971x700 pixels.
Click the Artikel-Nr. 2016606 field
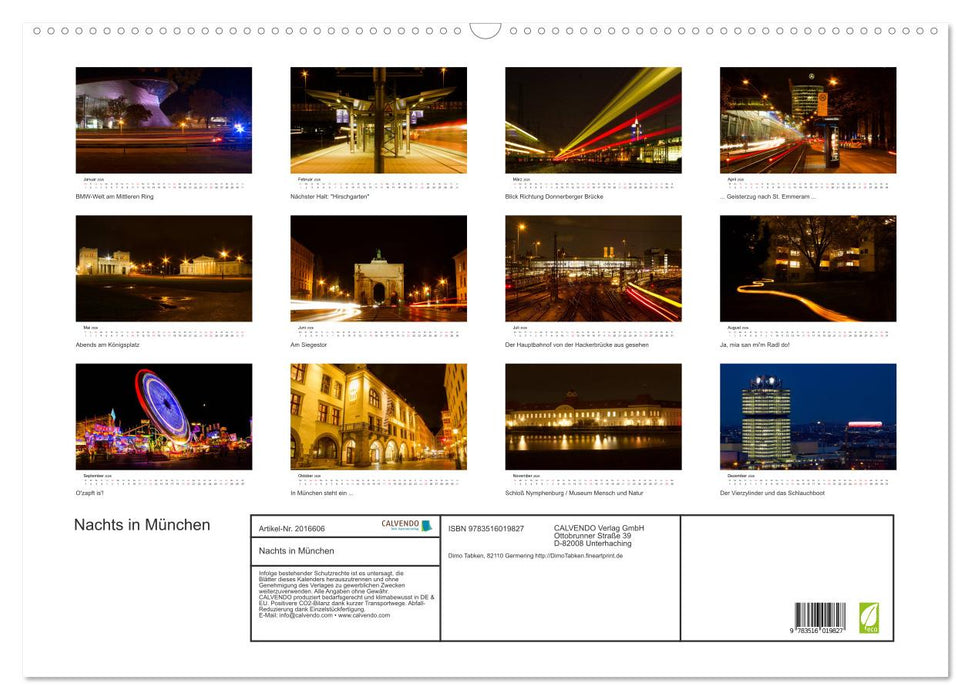coord(290,528)
